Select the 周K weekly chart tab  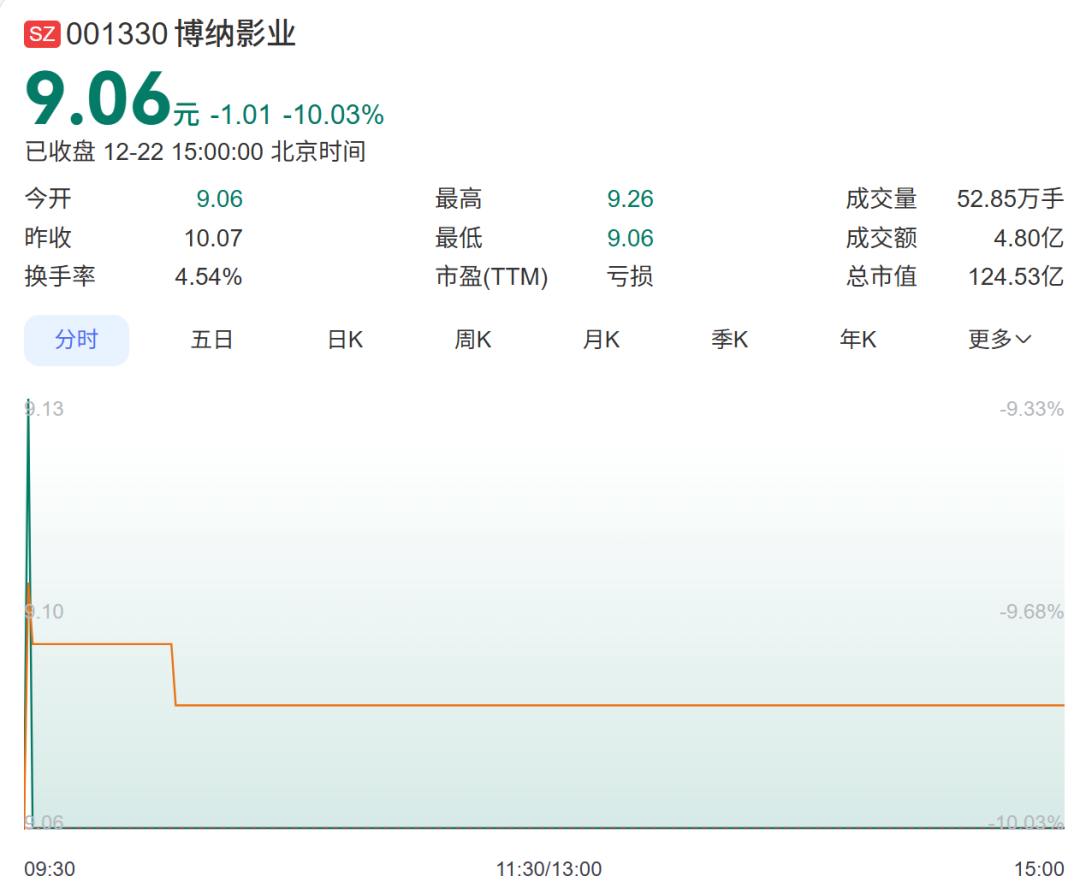[x=472, y=340]
